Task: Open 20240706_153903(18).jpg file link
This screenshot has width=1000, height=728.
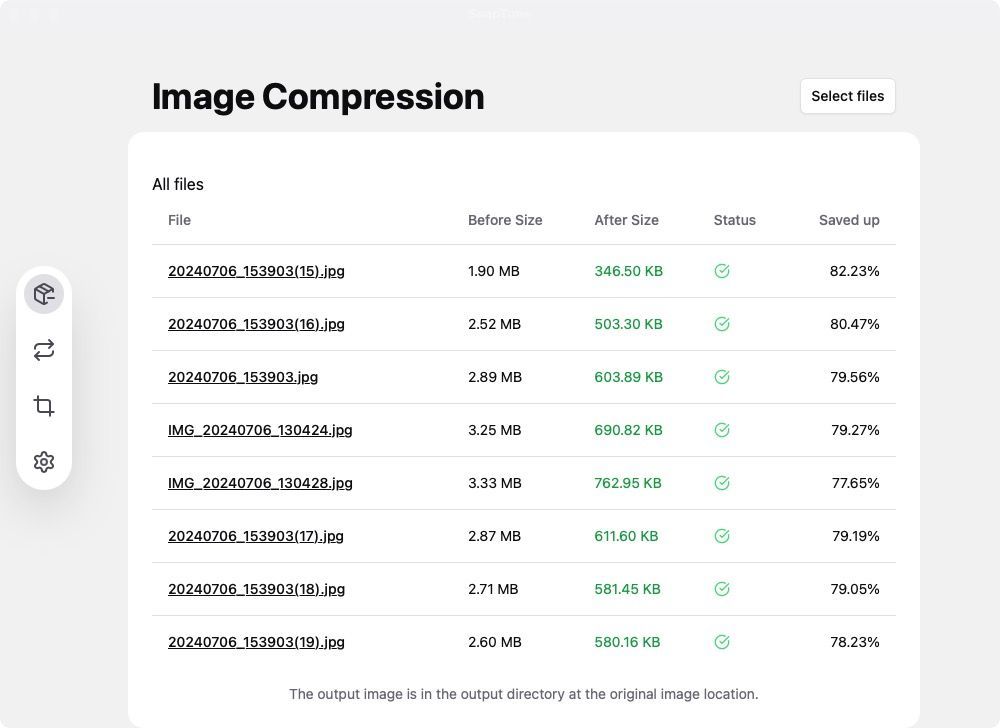Action: coord(256,589)
